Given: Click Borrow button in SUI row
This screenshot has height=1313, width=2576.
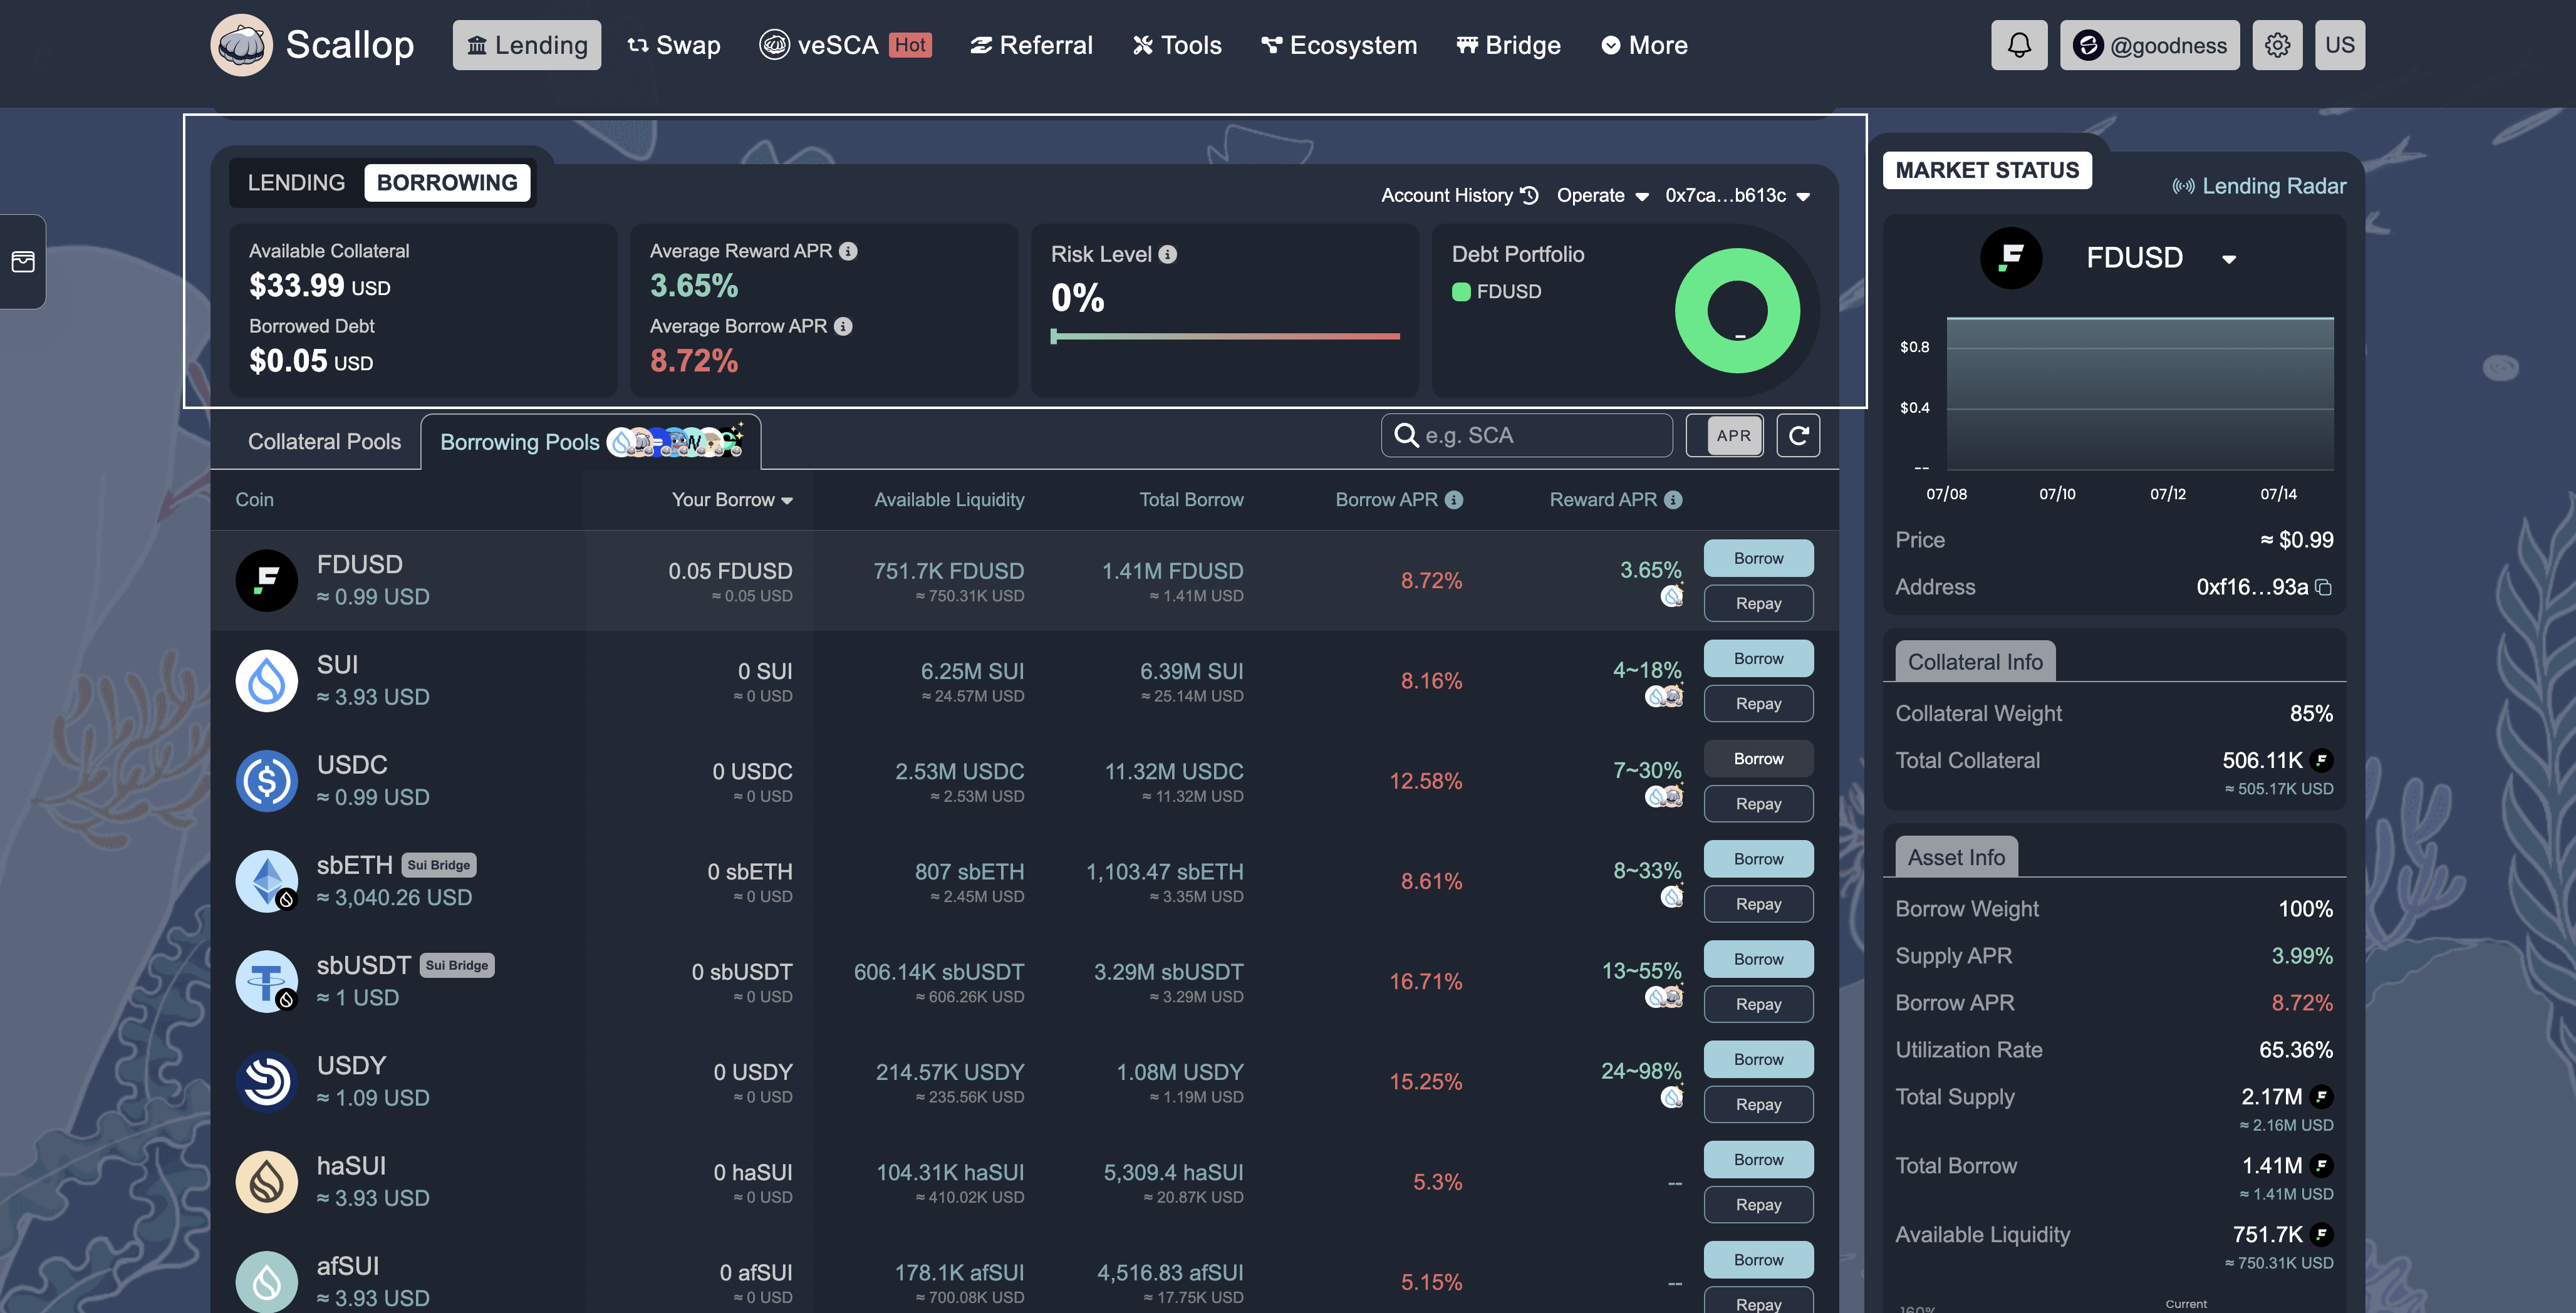Looking at the screenshot, I should 1758,658.
